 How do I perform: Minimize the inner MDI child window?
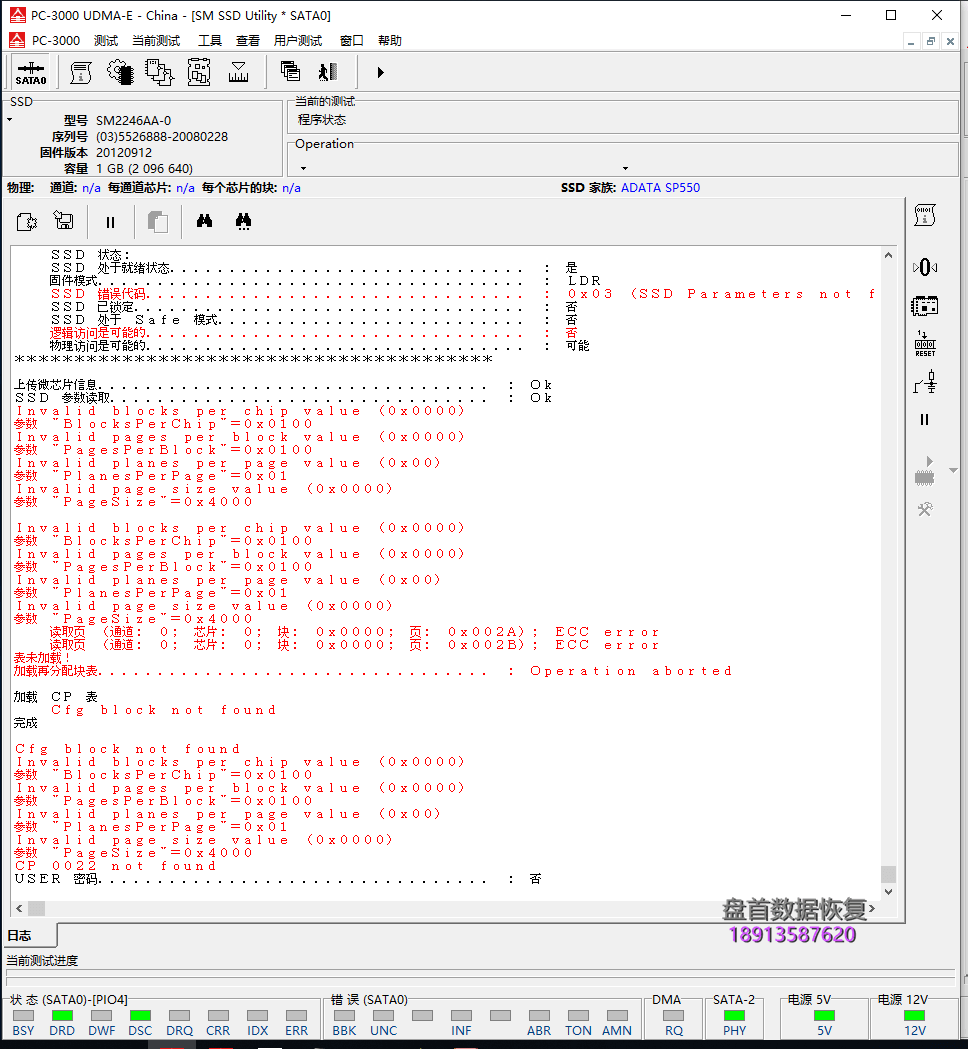[910, 41]
